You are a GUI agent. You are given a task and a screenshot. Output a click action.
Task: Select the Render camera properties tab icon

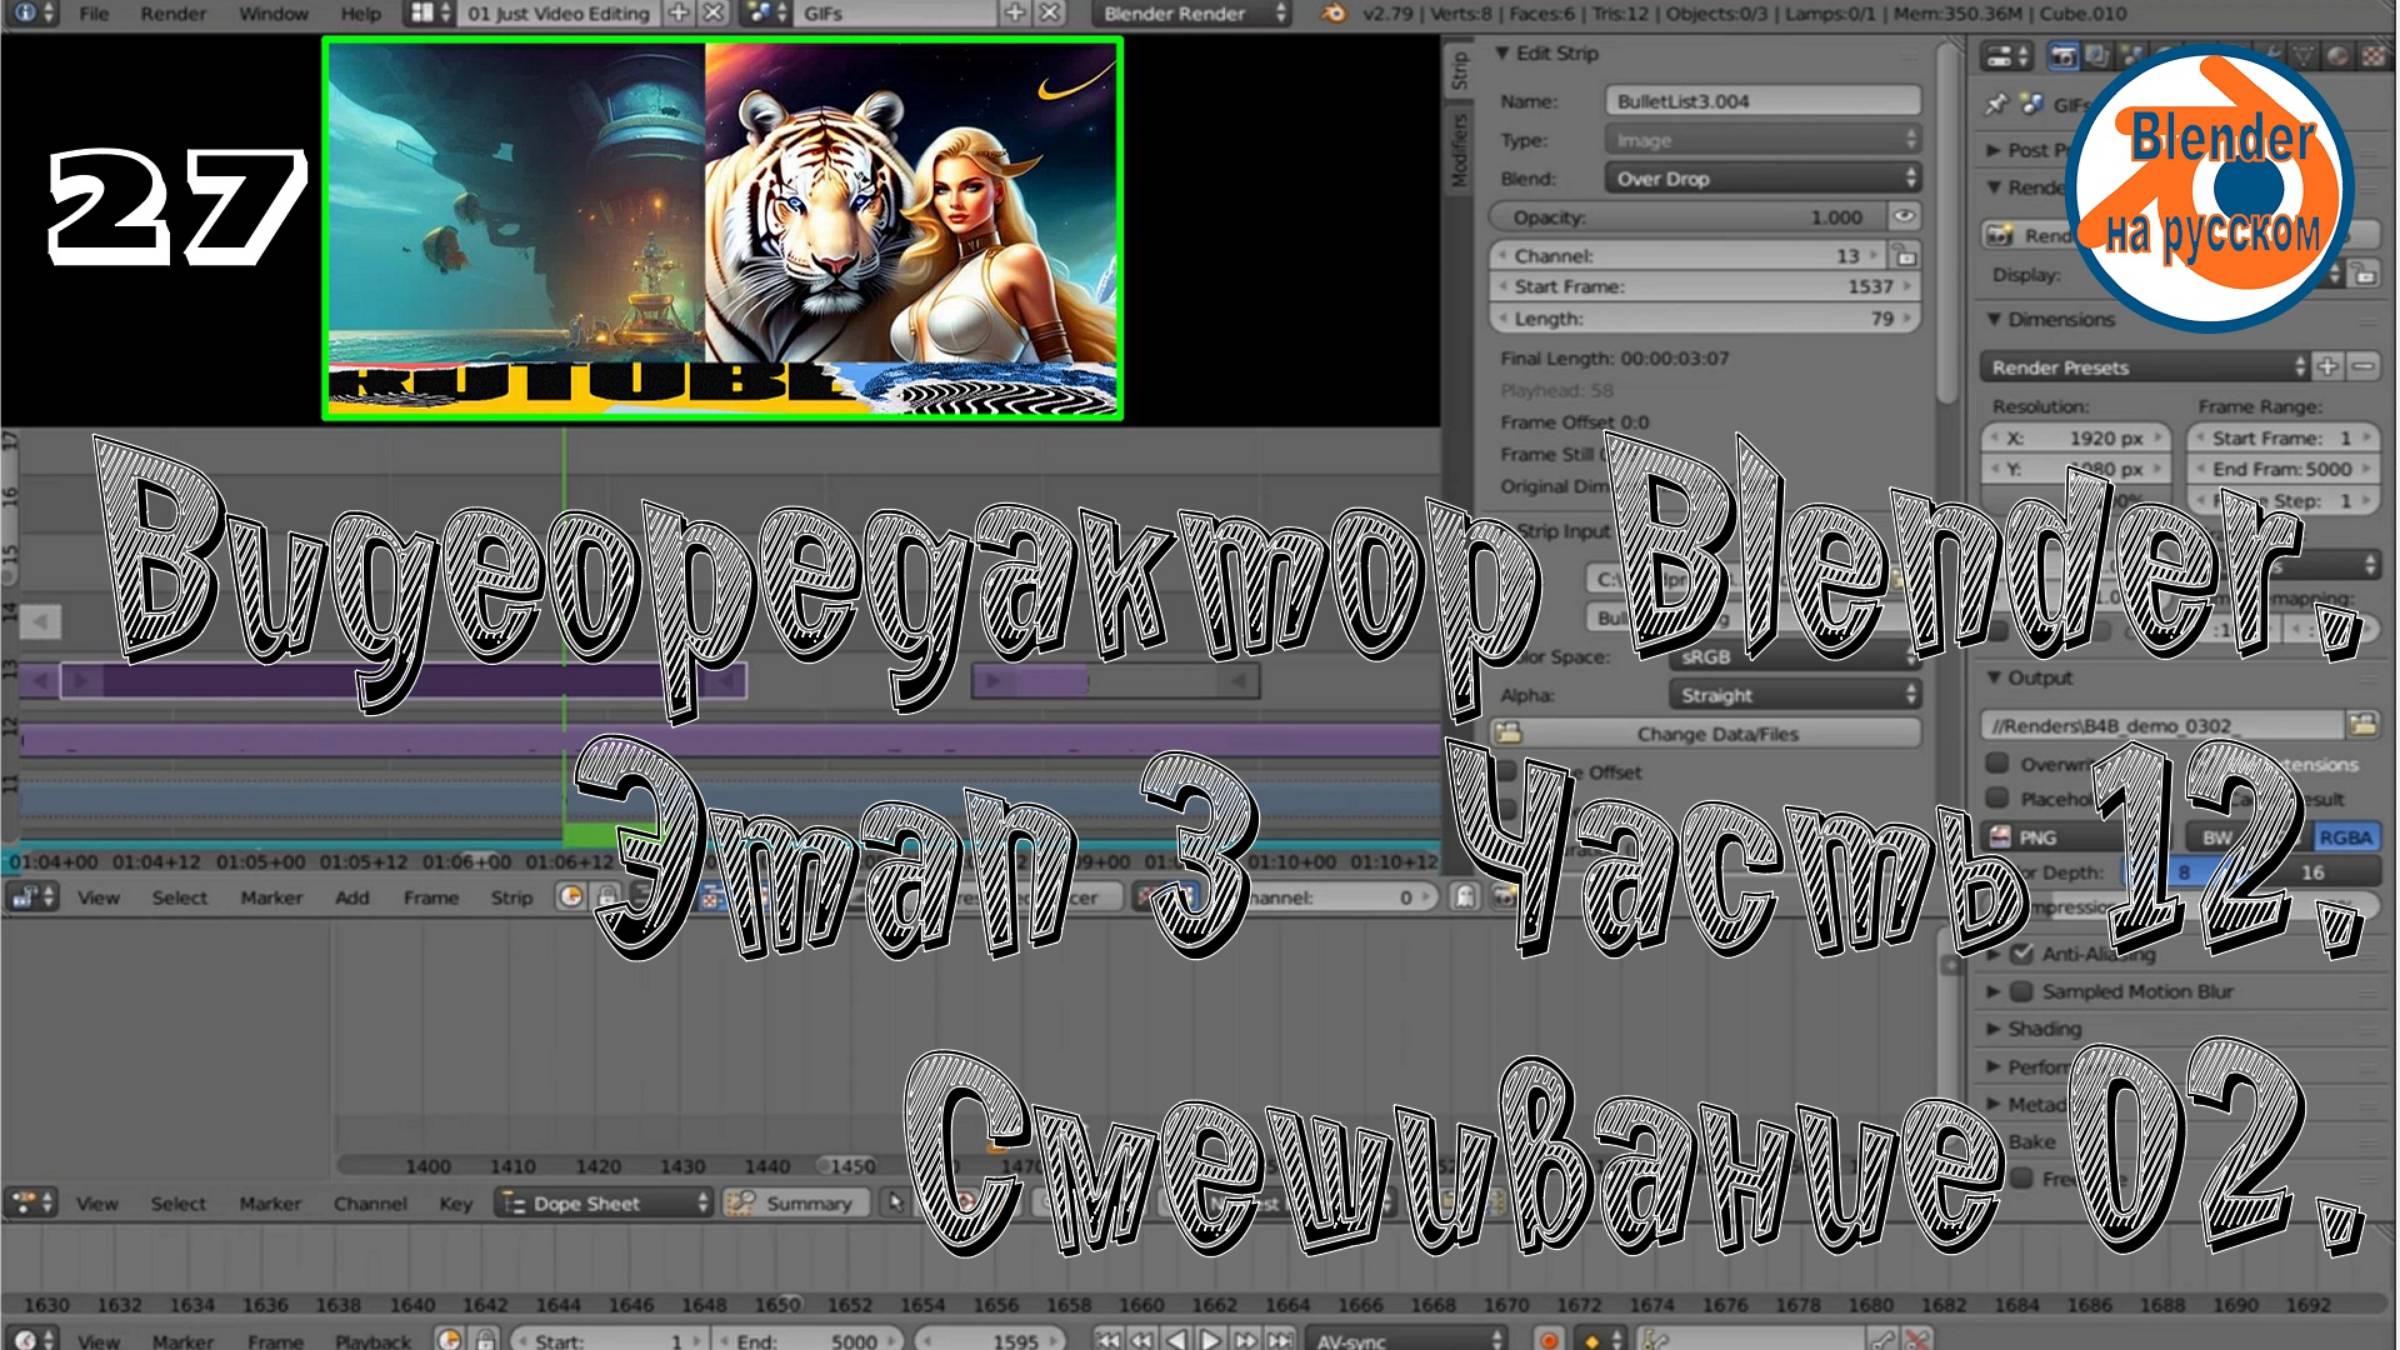2062,57
